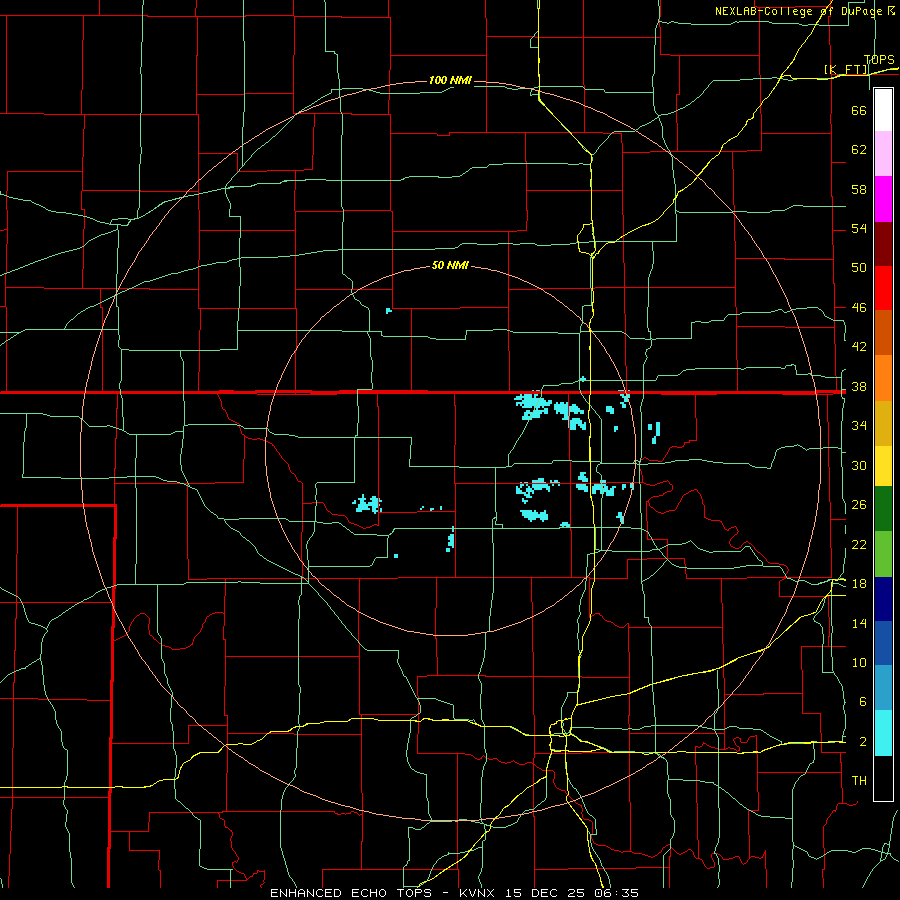Click the dark red 50-54 kft legend color
The image size is (900, 900).
(x=883, y=244)
